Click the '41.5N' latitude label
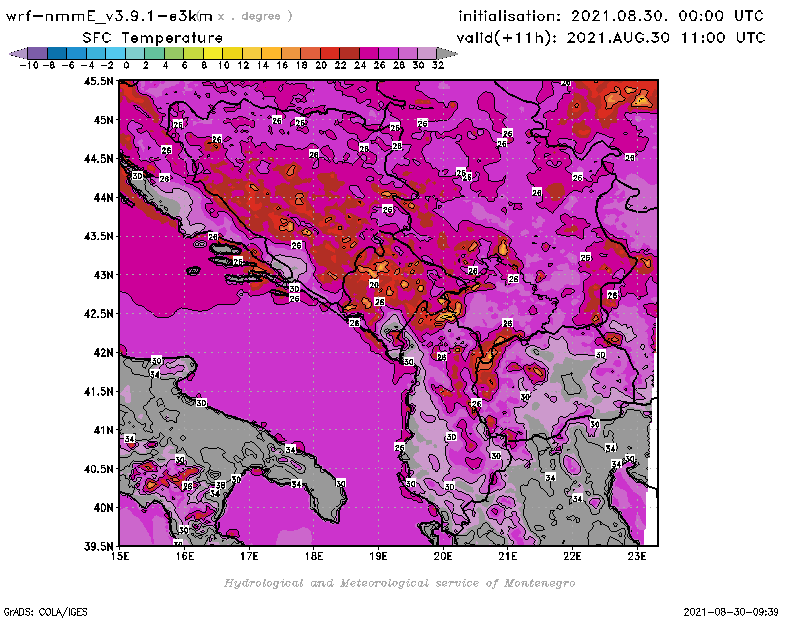 click(98, 391)
